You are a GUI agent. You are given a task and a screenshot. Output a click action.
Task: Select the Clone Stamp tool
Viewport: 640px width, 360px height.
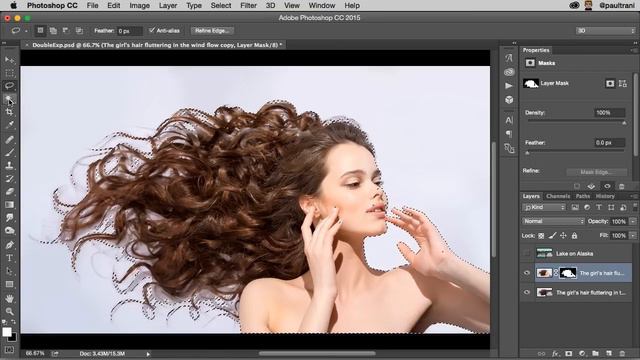click(9, 165)
